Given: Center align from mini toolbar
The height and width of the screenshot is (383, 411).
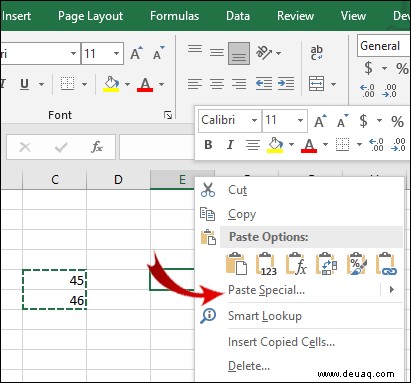Looking at the screenshot, I should [253, 145].
